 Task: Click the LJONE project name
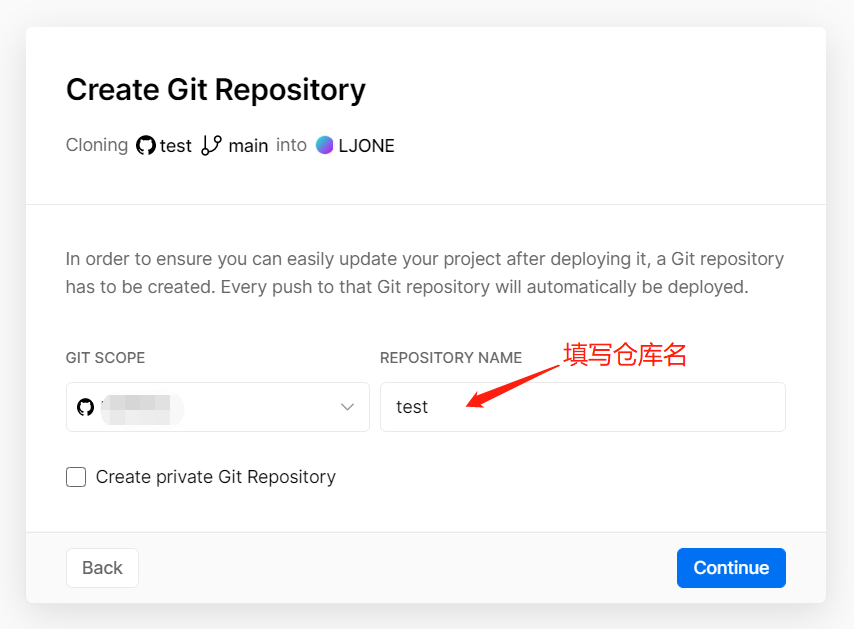[x=366, y=146]
